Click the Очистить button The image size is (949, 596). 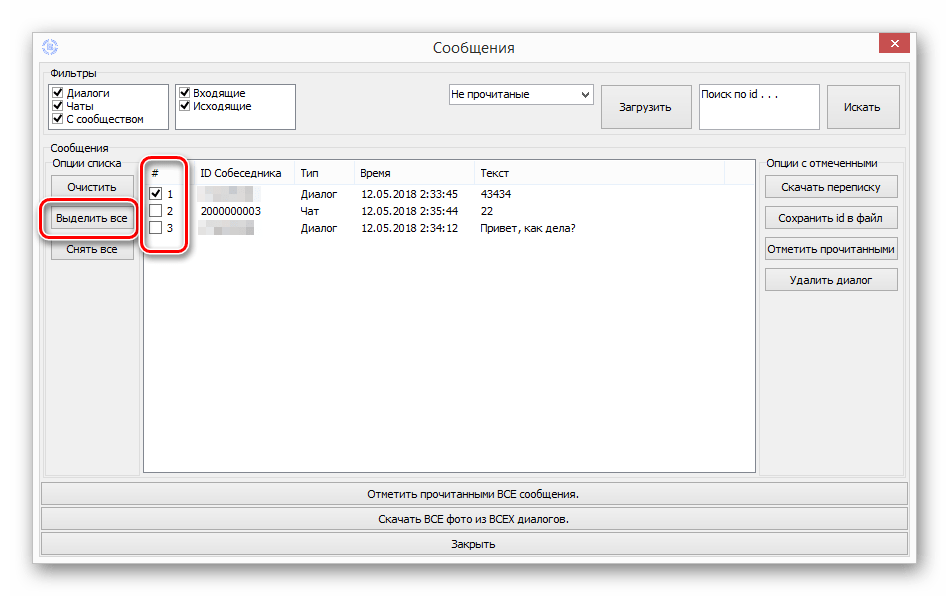coord(92,187)
